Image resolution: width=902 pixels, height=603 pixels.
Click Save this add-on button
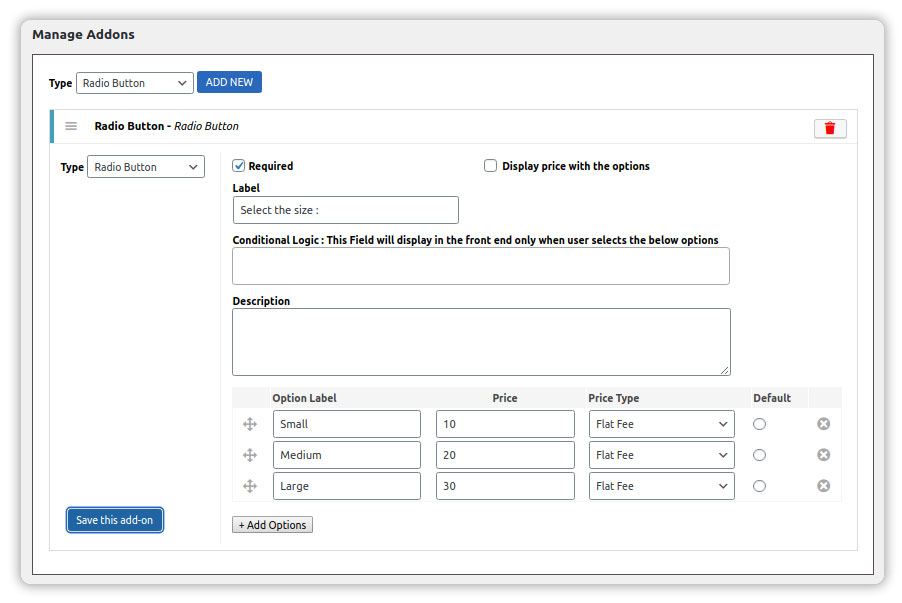tap(115, 520)
